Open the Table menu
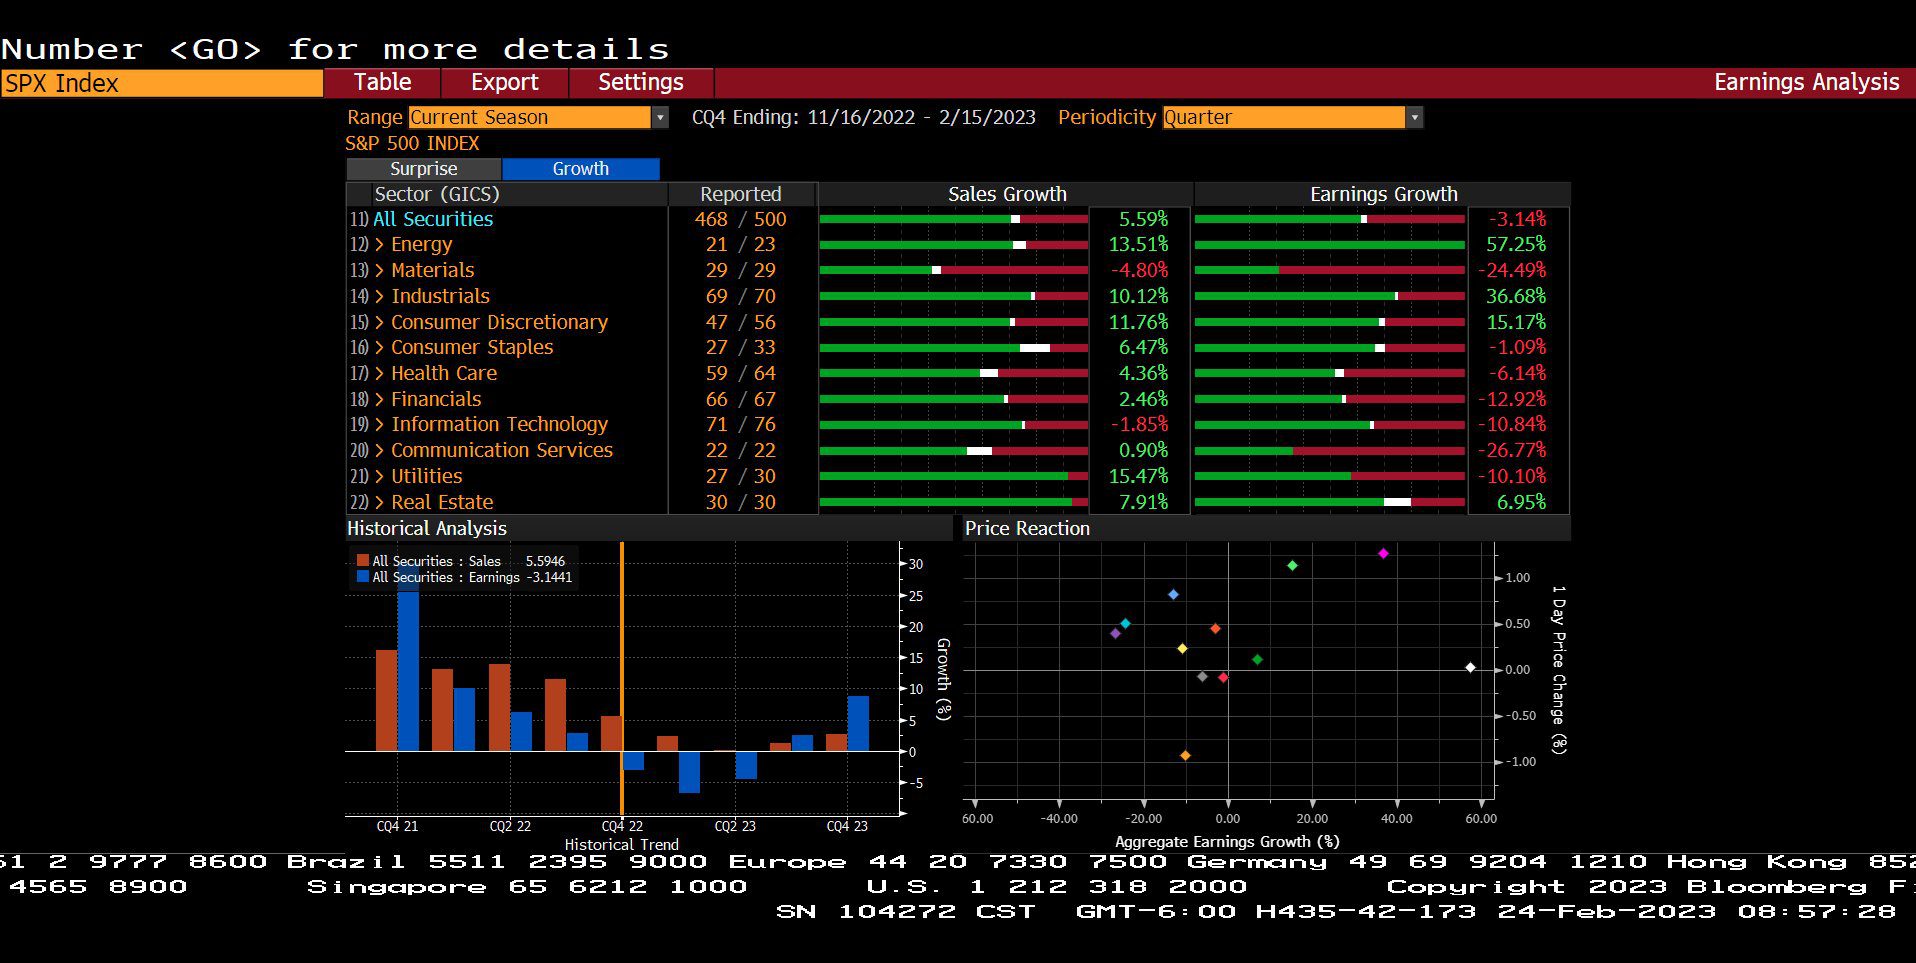 tap(382, 82)
